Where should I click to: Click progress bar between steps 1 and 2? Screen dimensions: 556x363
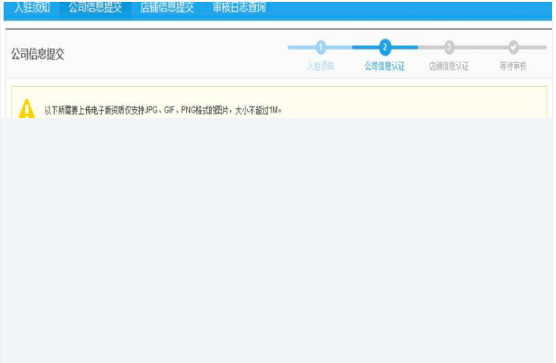click(352, 47)
